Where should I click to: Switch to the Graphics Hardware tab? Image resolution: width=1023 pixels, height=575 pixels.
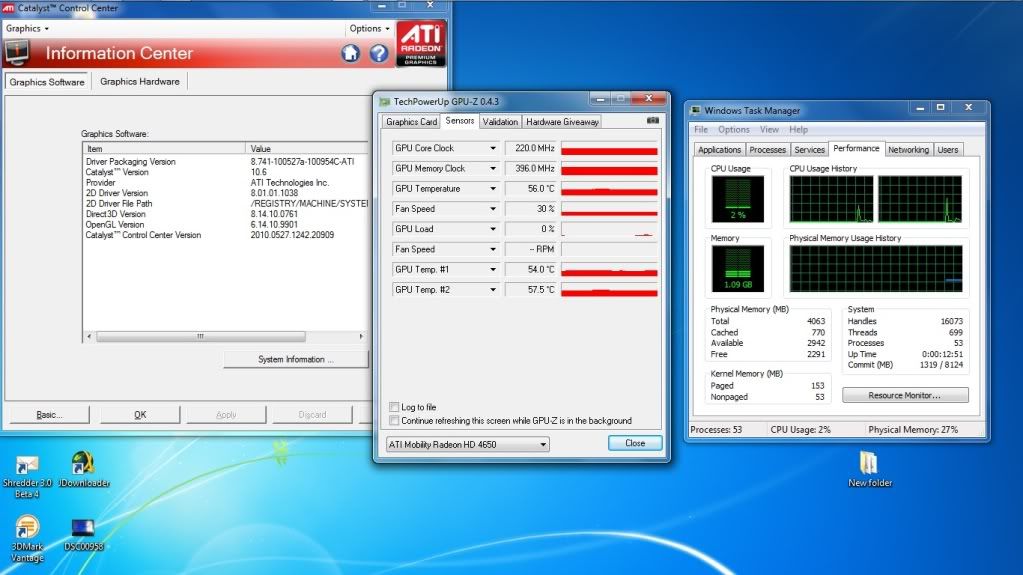tap(140, 82)
